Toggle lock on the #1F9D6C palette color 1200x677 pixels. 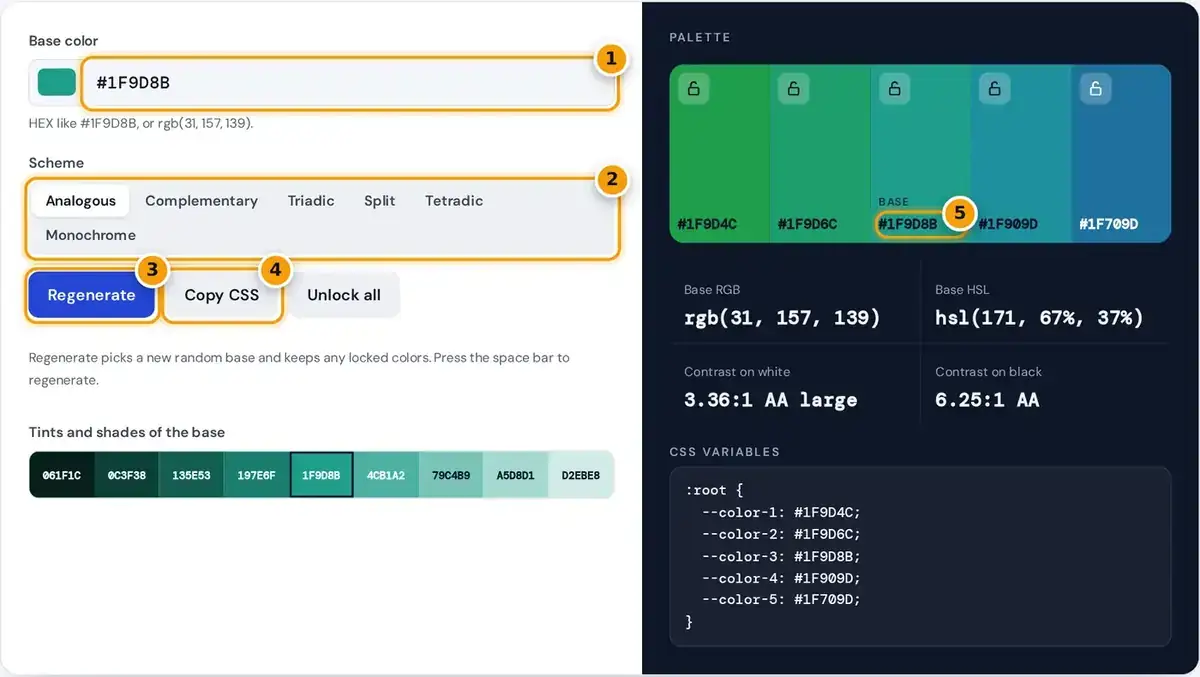[793, 89]
